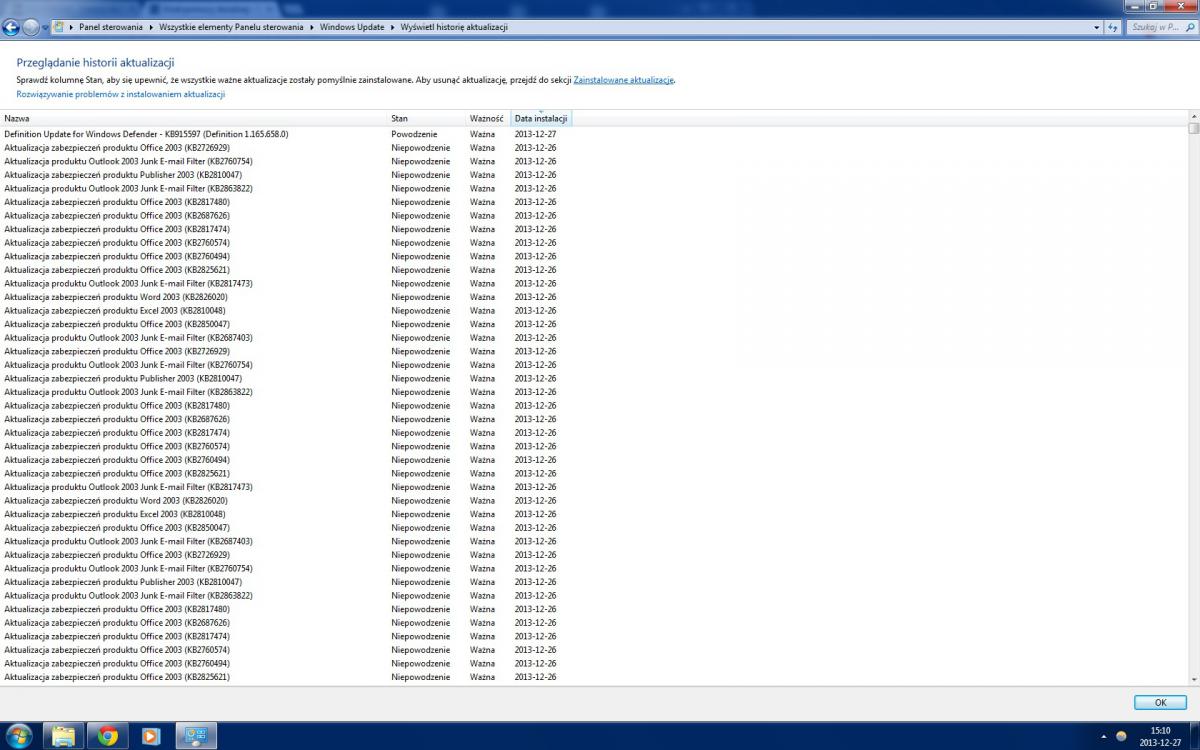
Task: Open 'Rozwiązywanie problemów z instalowaniem aktualizacji' link
Action: tap(121, 94)
